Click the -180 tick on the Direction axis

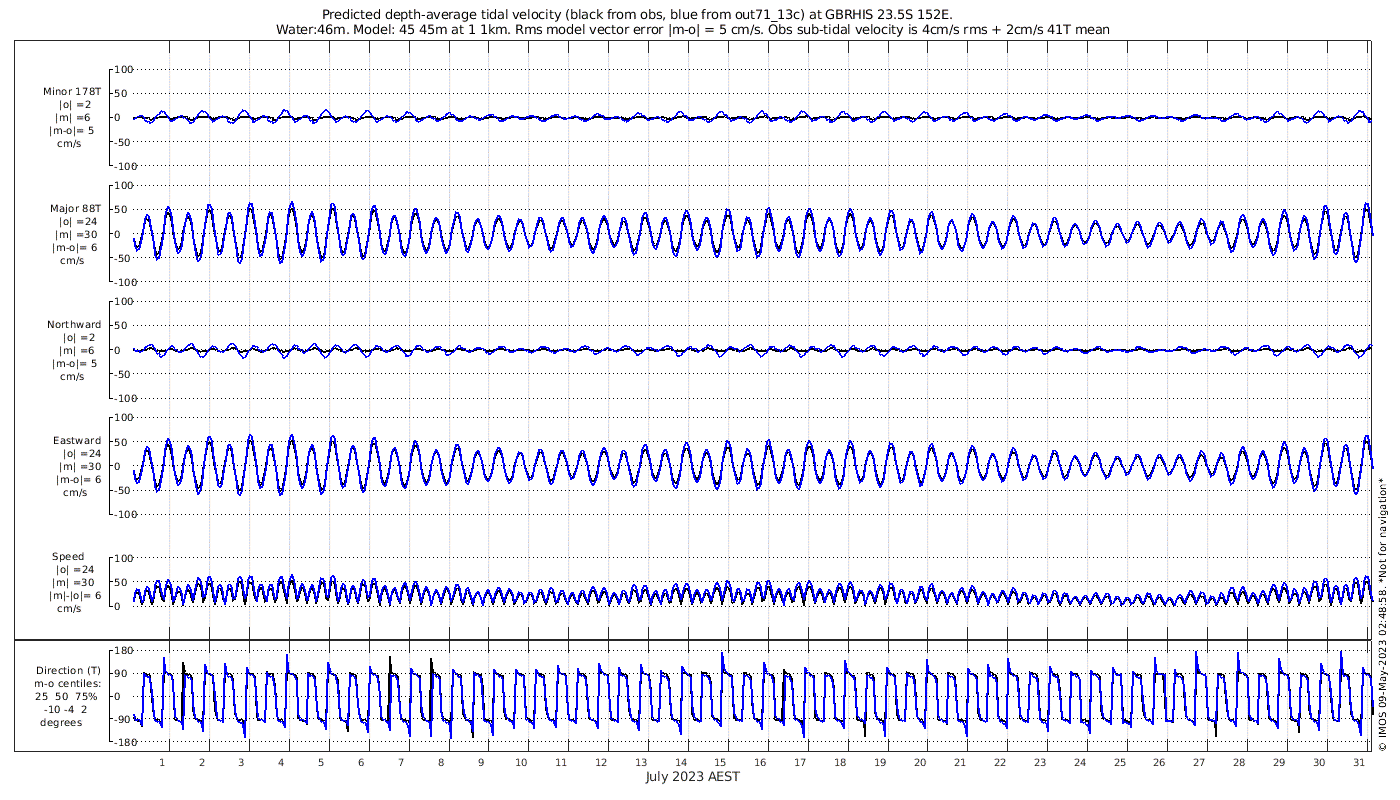[x=121, y=743]
